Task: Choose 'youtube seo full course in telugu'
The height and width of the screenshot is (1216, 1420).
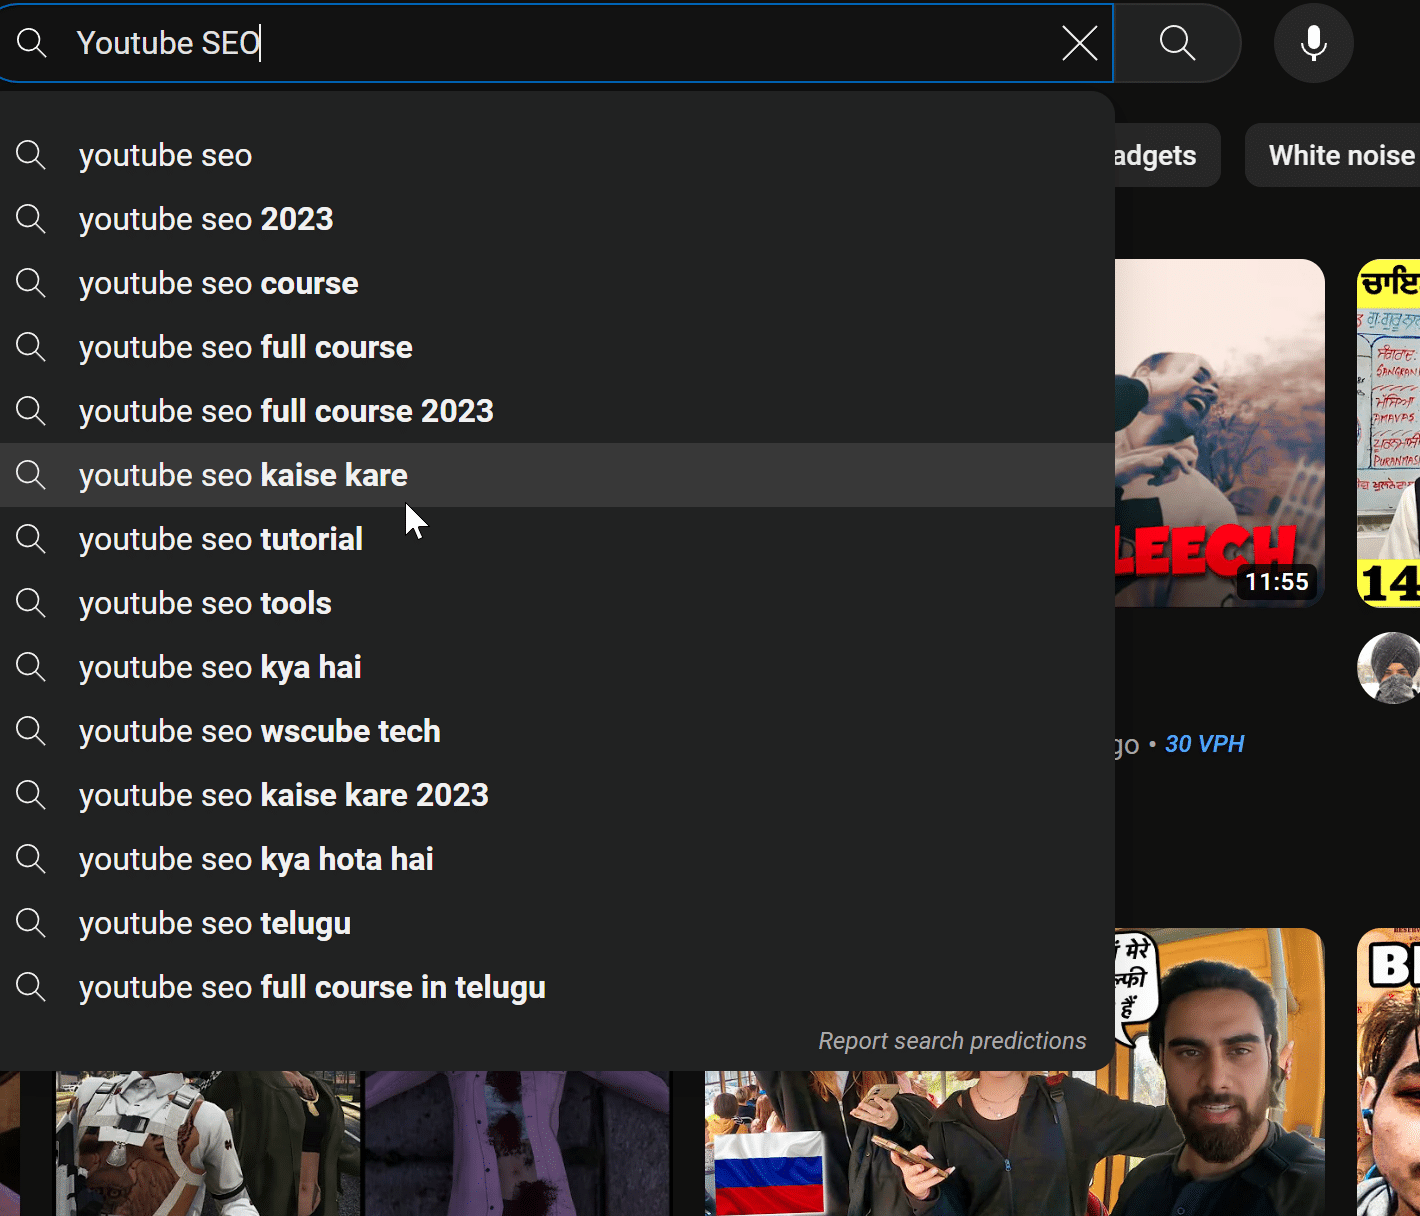Action: [x=557, y=987]
